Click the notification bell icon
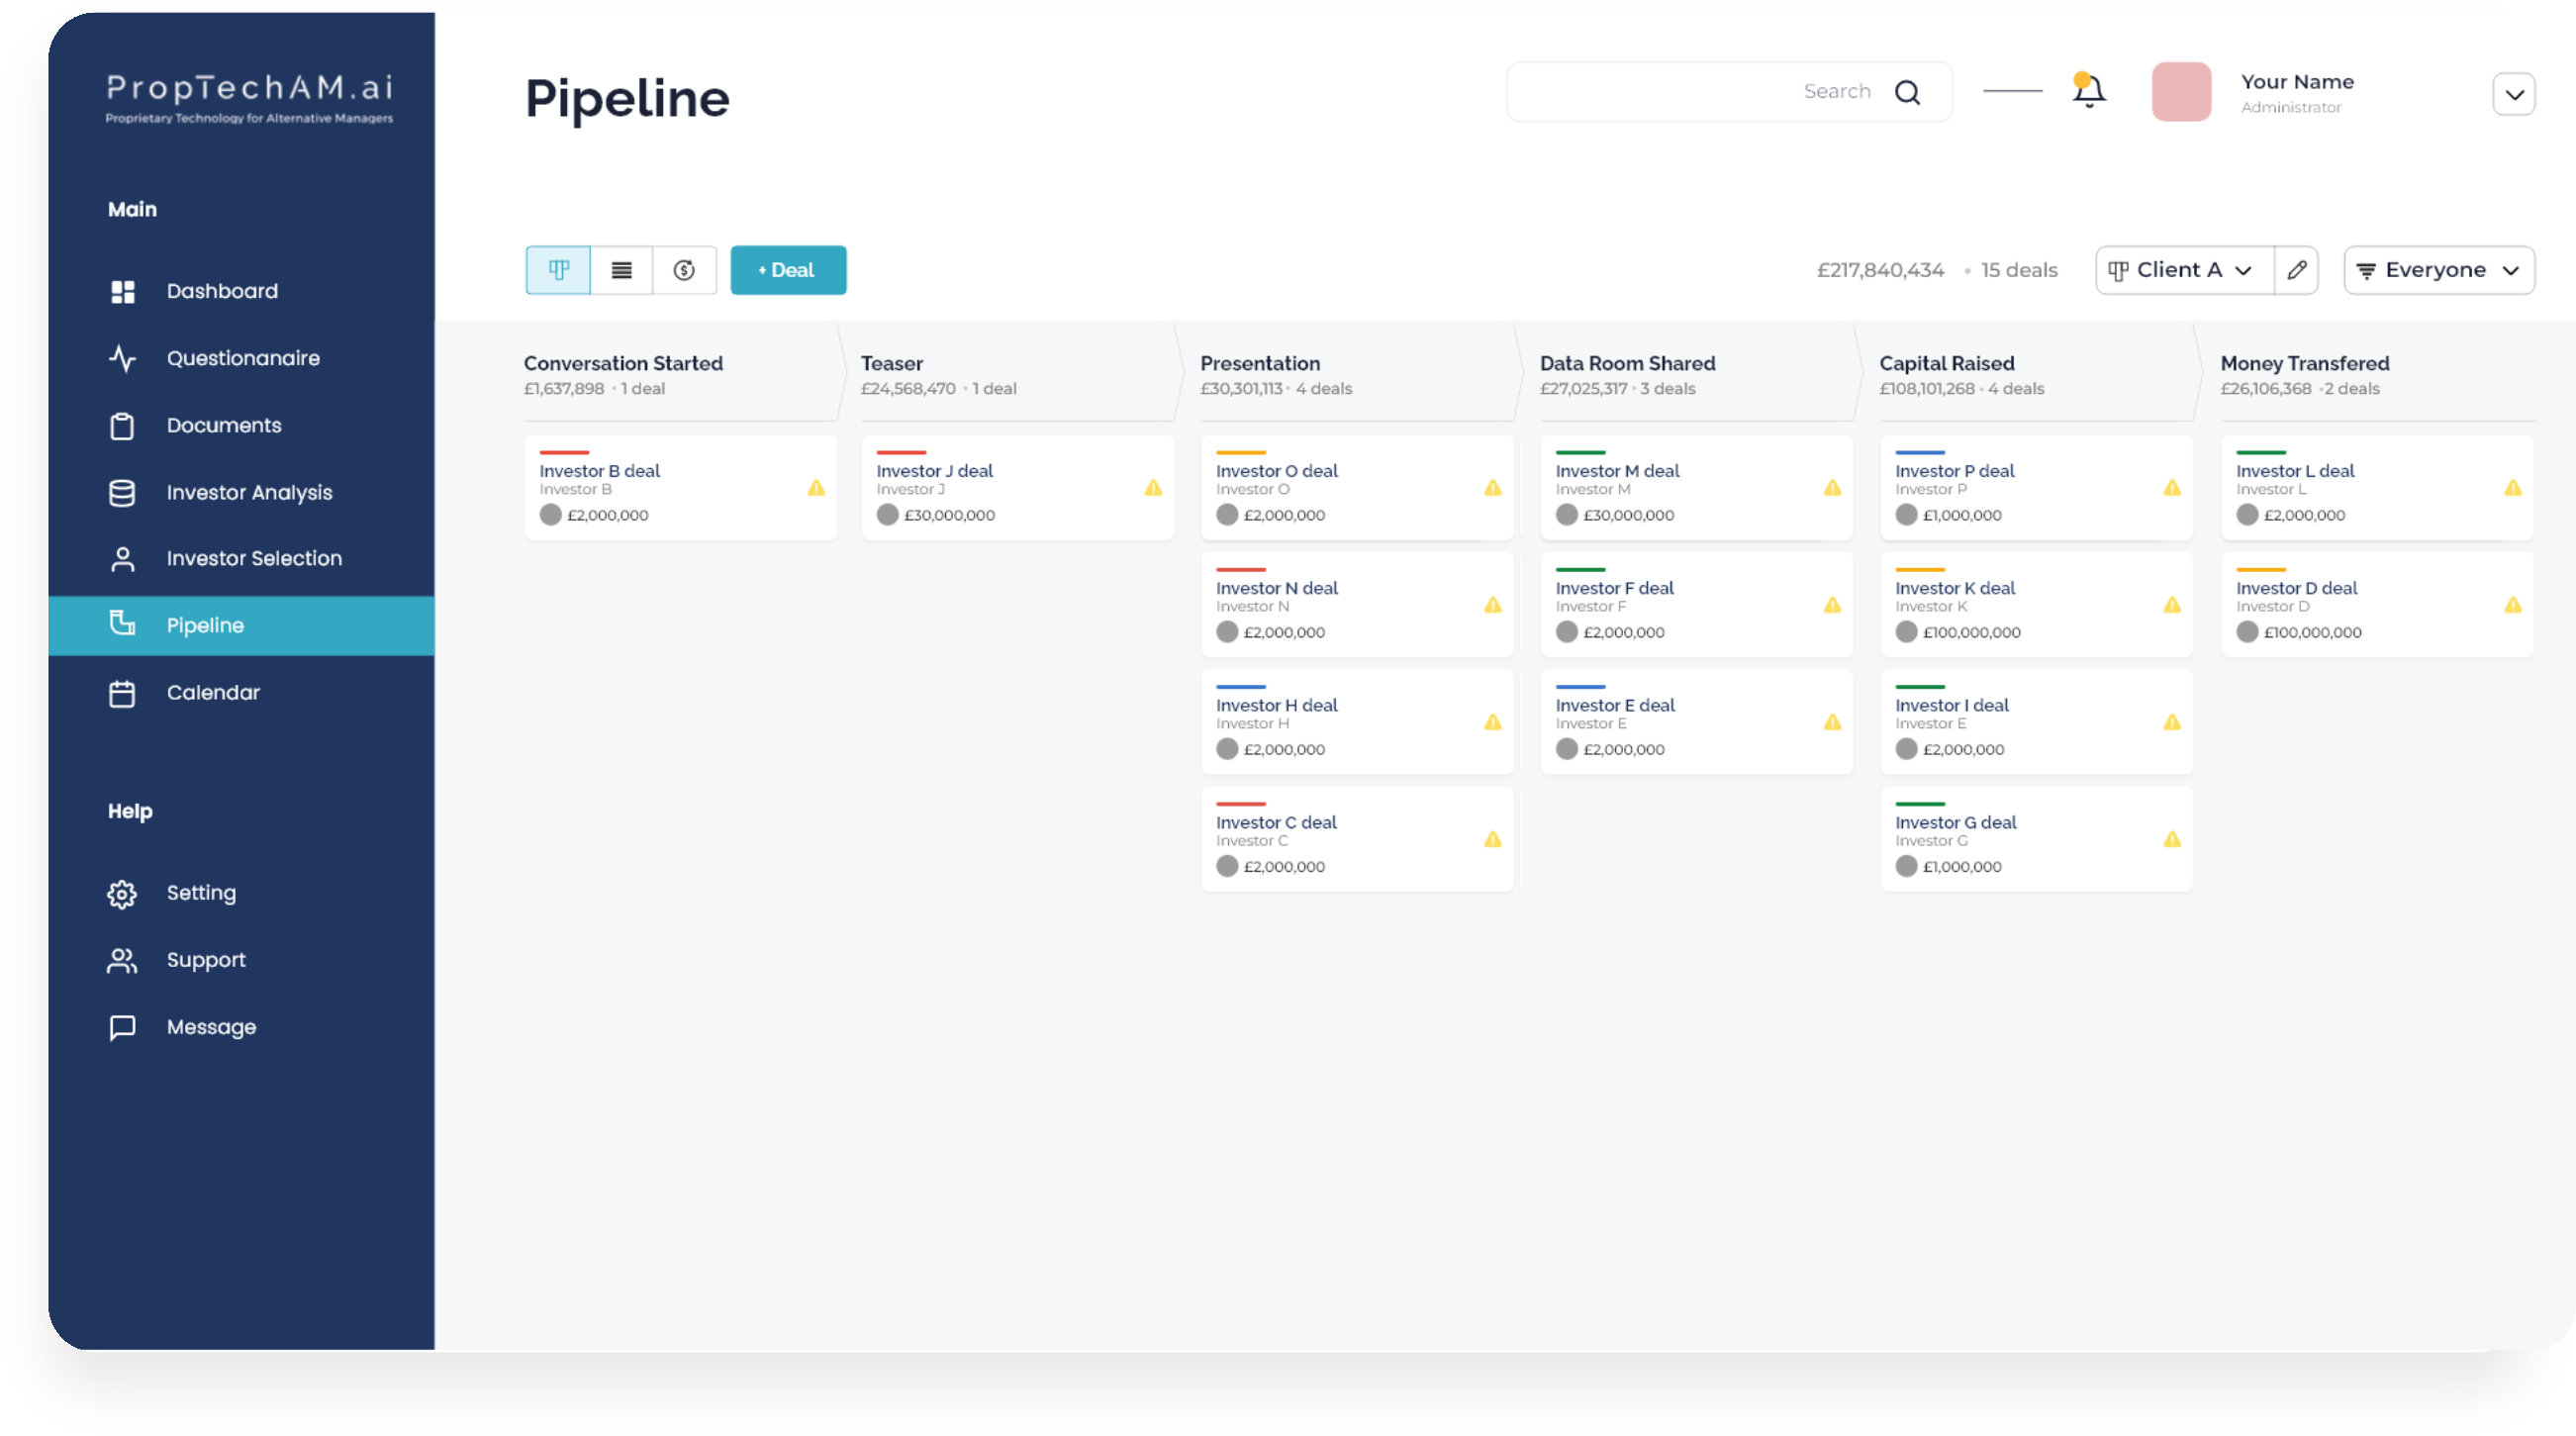This screenshot has height=1436, width=2576. (2088, 91)
